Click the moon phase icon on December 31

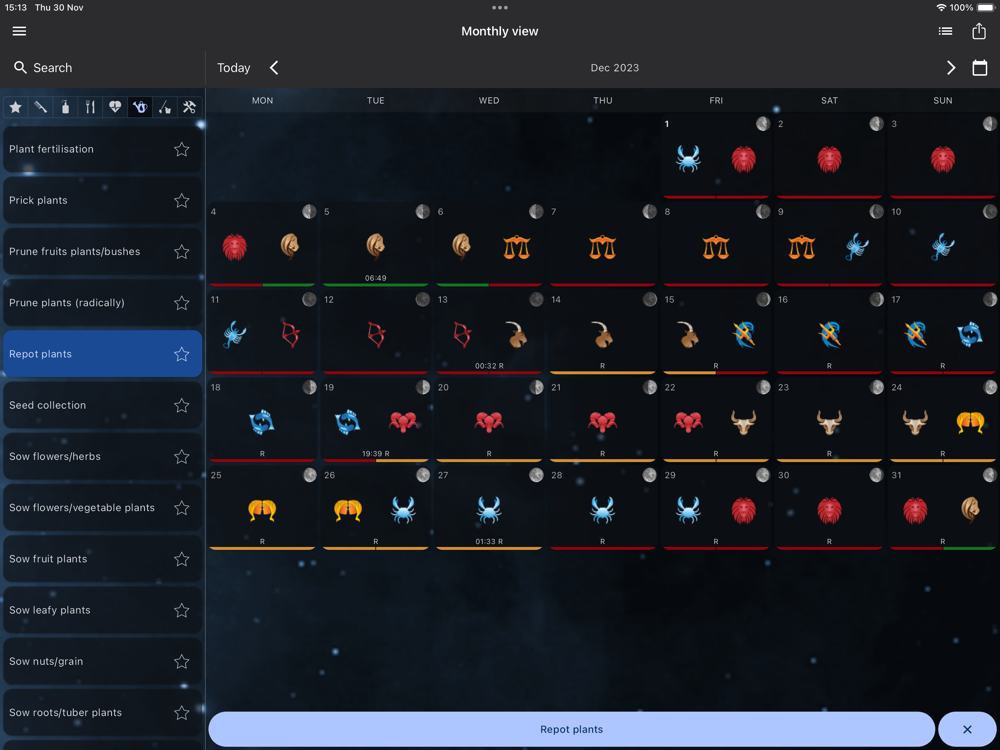click(x=990, y=474)
